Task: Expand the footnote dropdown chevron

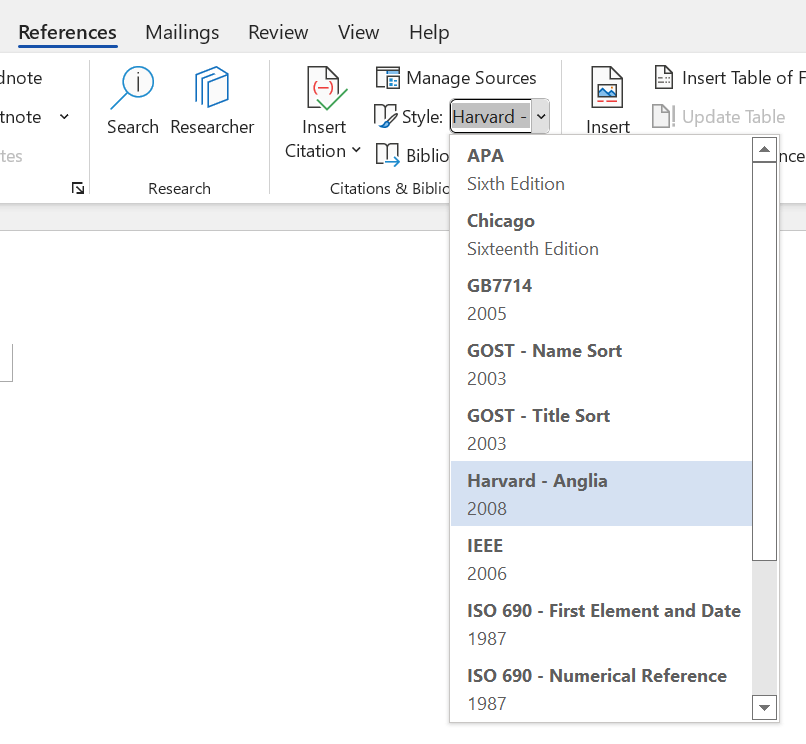Action: 64,117
